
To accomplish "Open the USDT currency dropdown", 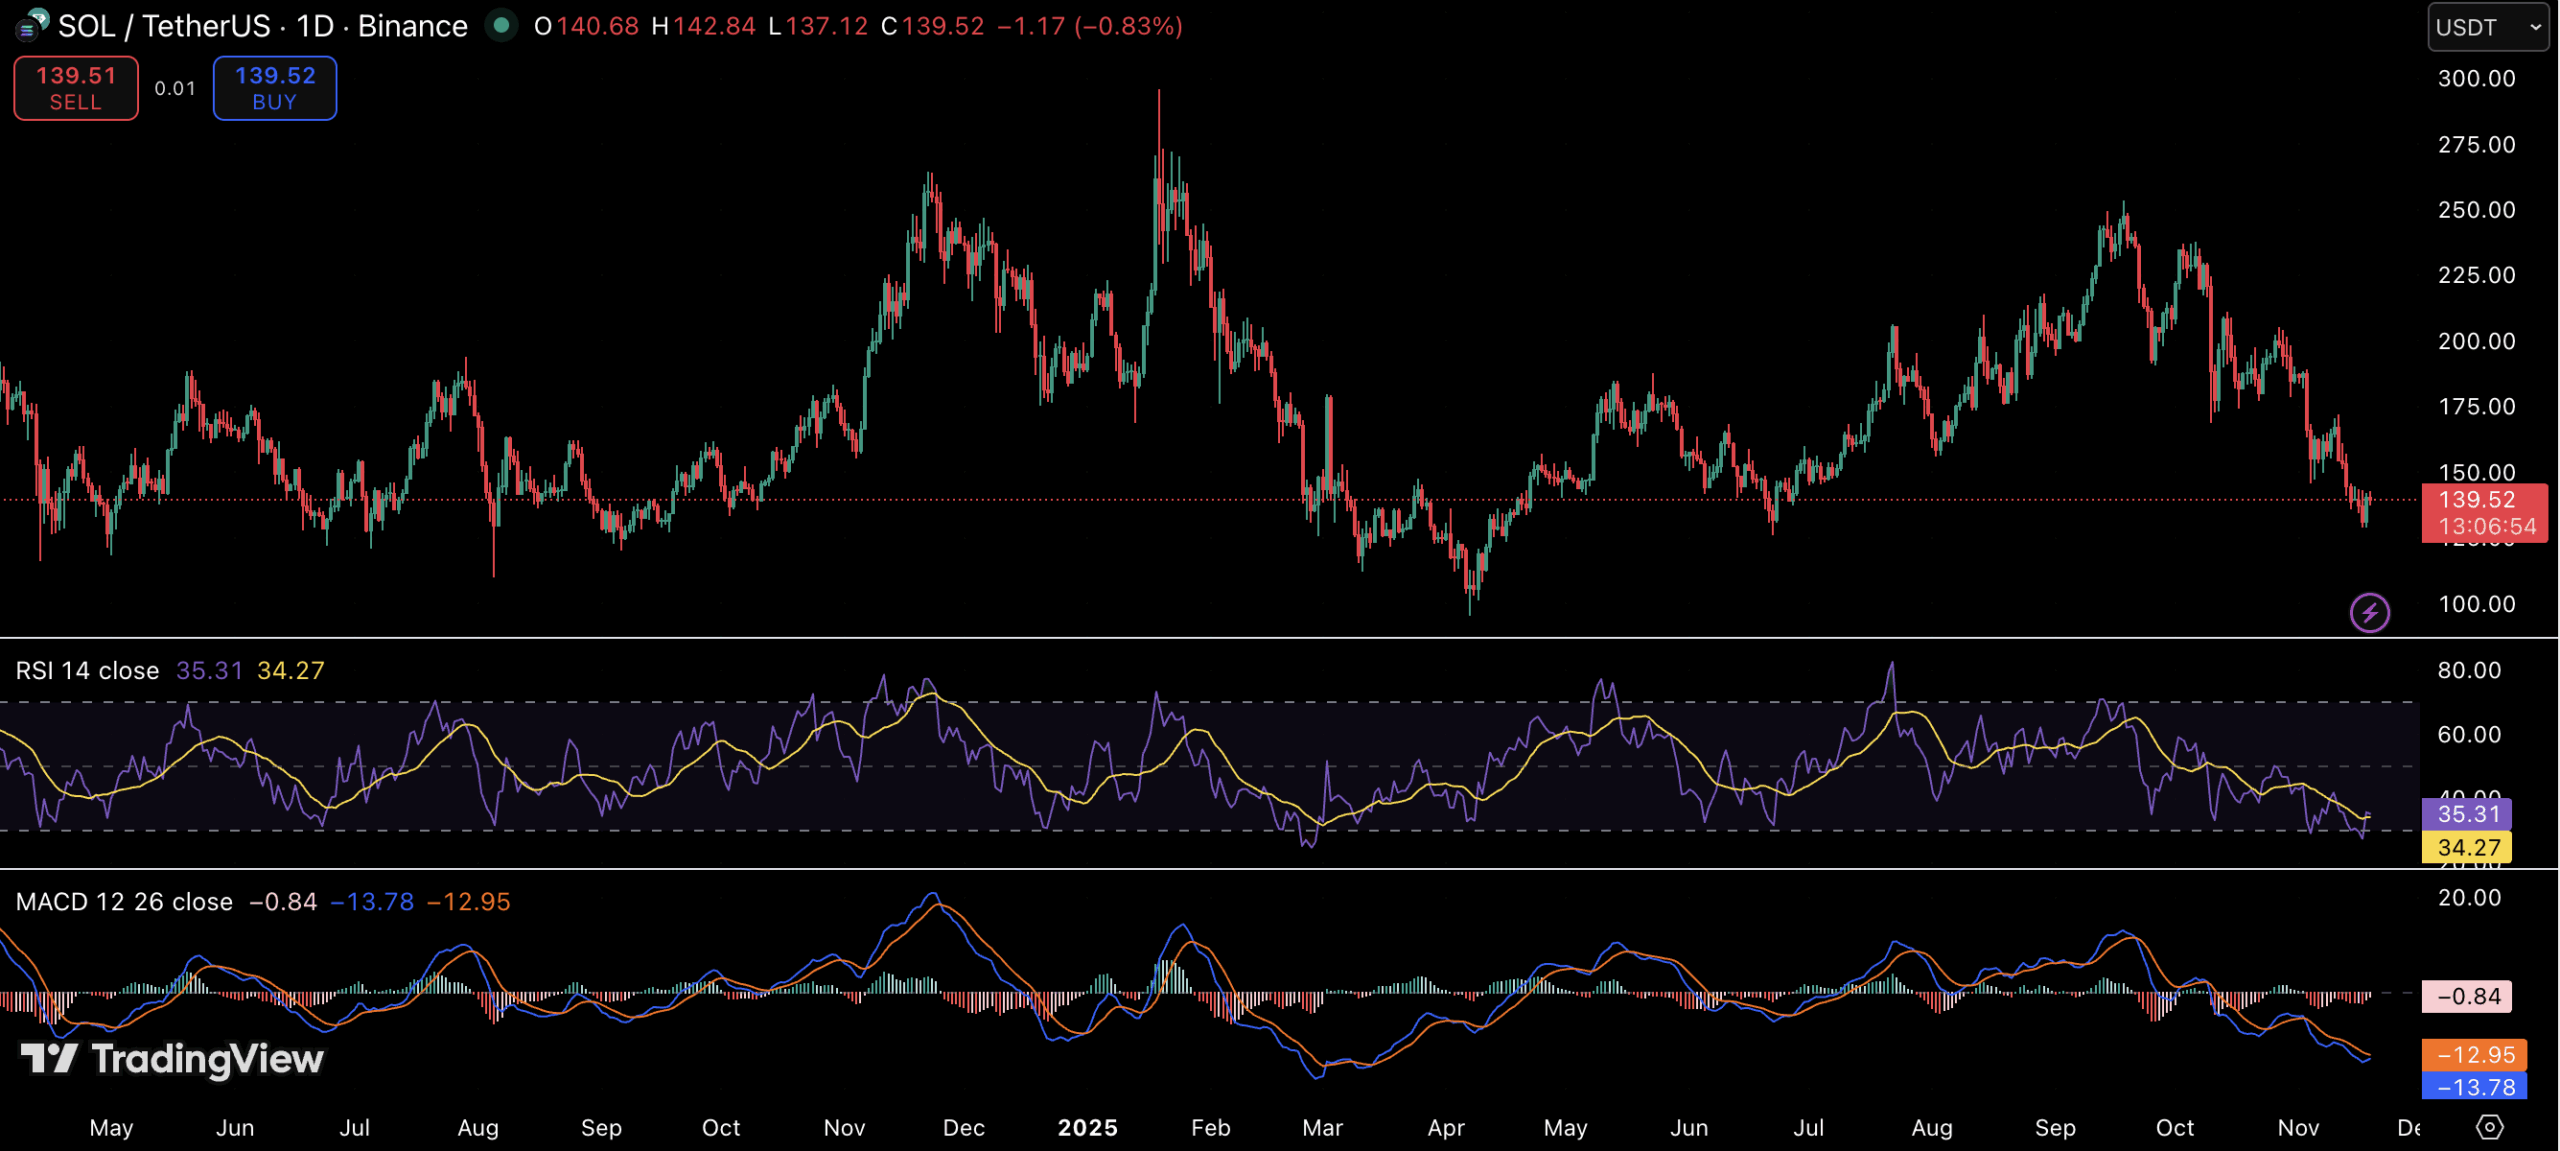I will point(2487,27).
